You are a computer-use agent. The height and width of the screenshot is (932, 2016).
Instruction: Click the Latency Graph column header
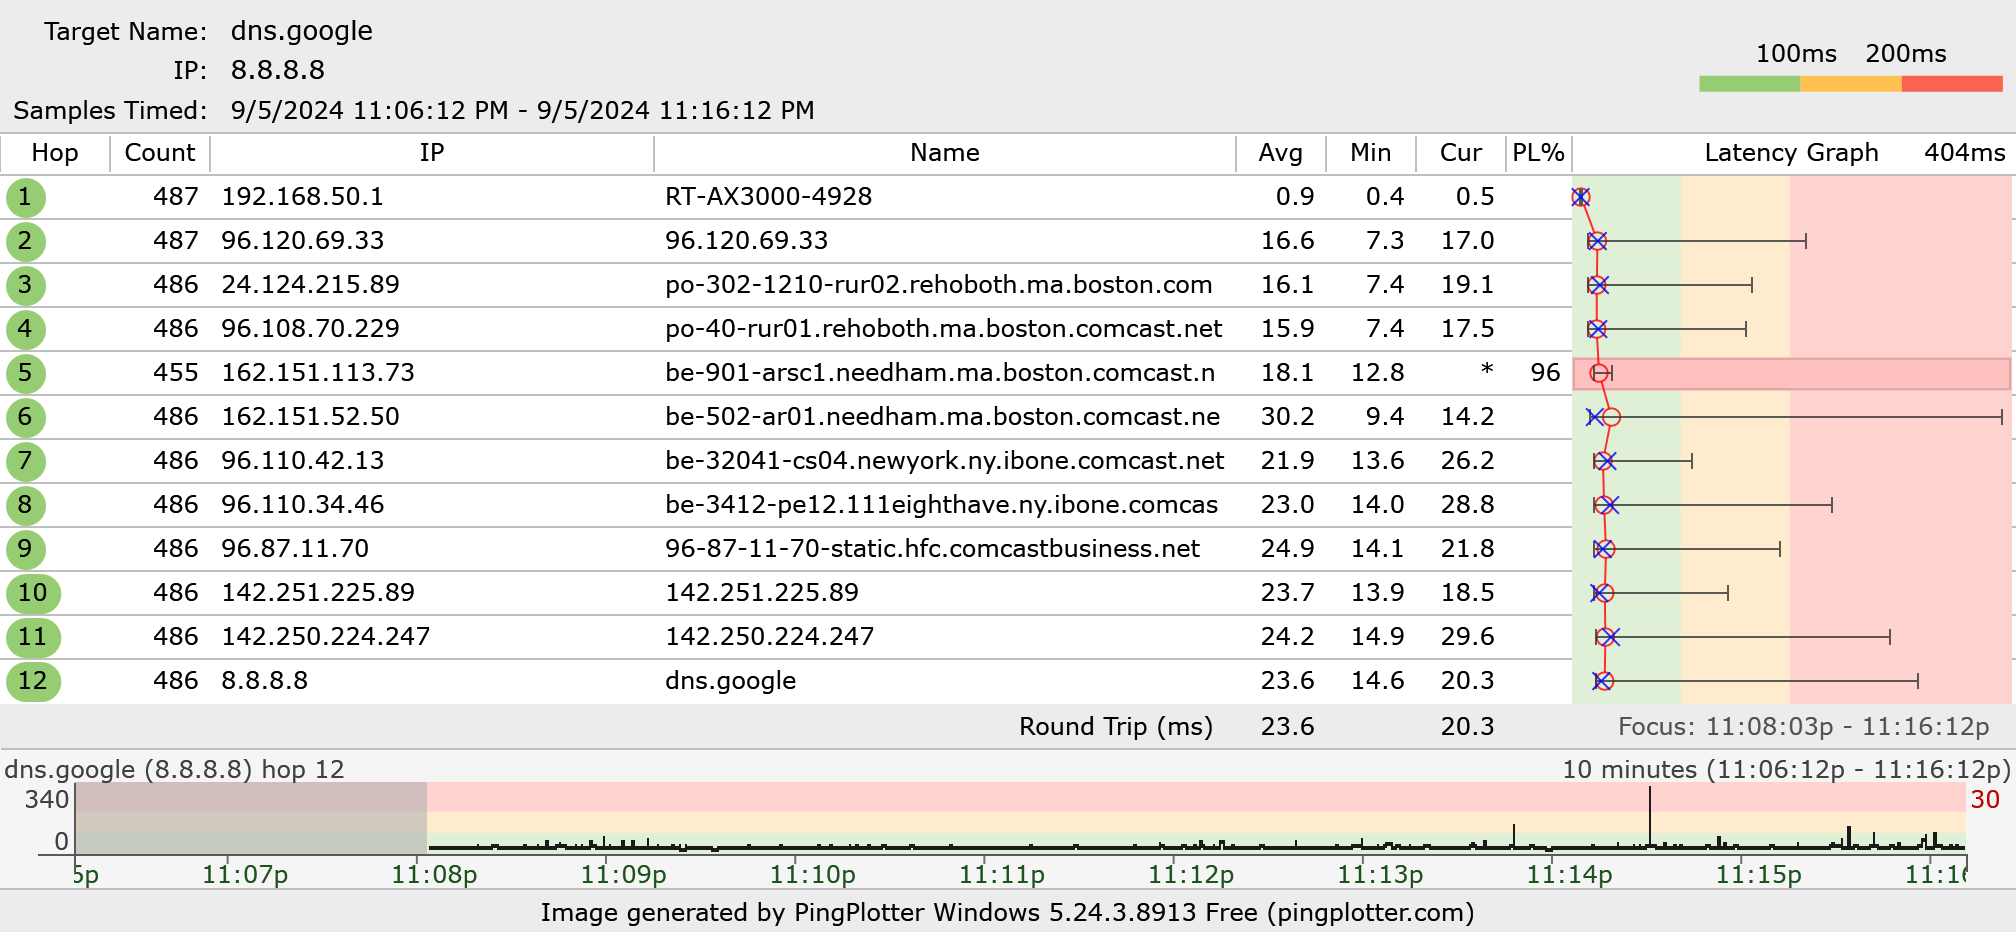(x=1791, y=153)
